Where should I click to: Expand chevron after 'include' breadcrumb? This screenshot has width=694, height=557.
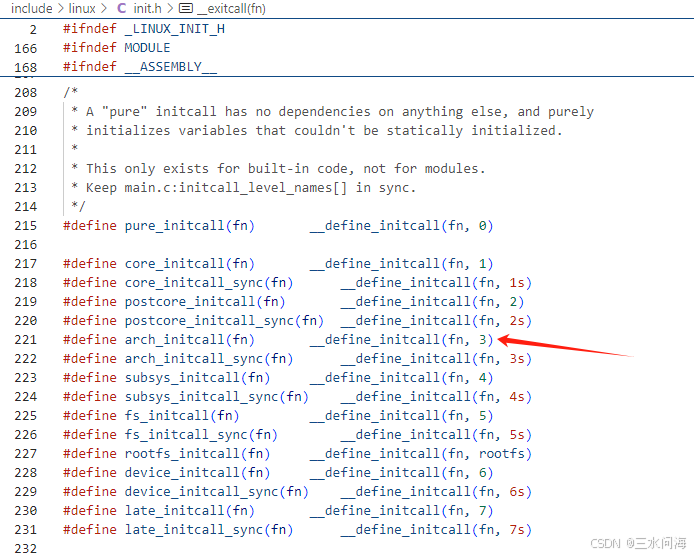coord(61,8)
